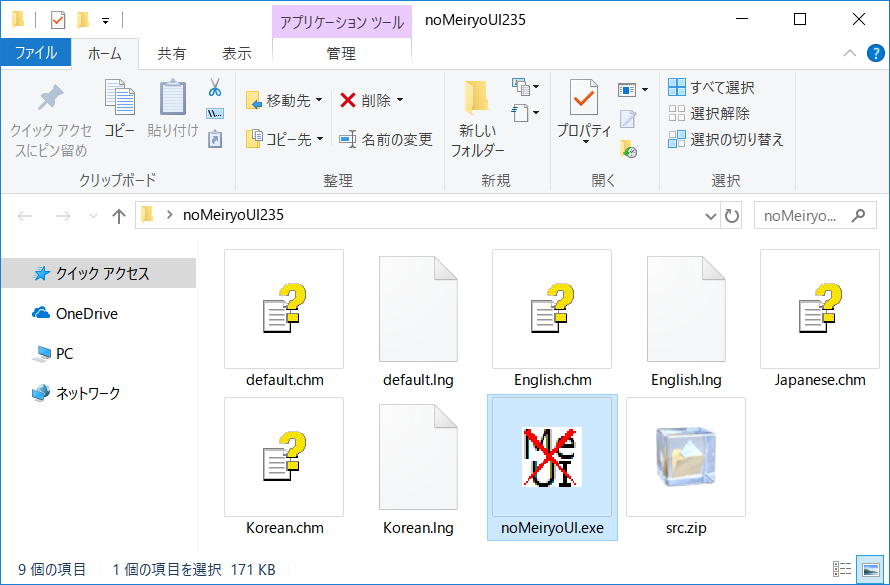The width and height of the screenshot is (890, 585).
Task: Click the scissors cut icon in ribbon
Action: coord(214,88)
